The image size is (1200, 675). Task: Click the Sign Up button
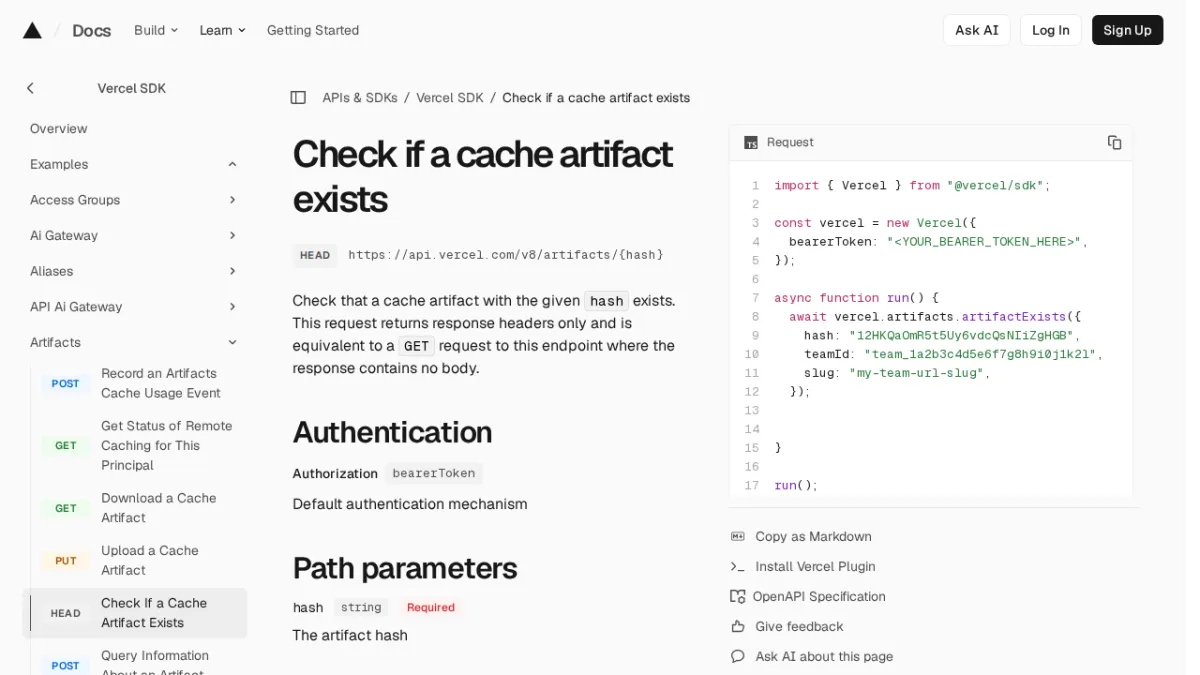(x=1127, y=30)
